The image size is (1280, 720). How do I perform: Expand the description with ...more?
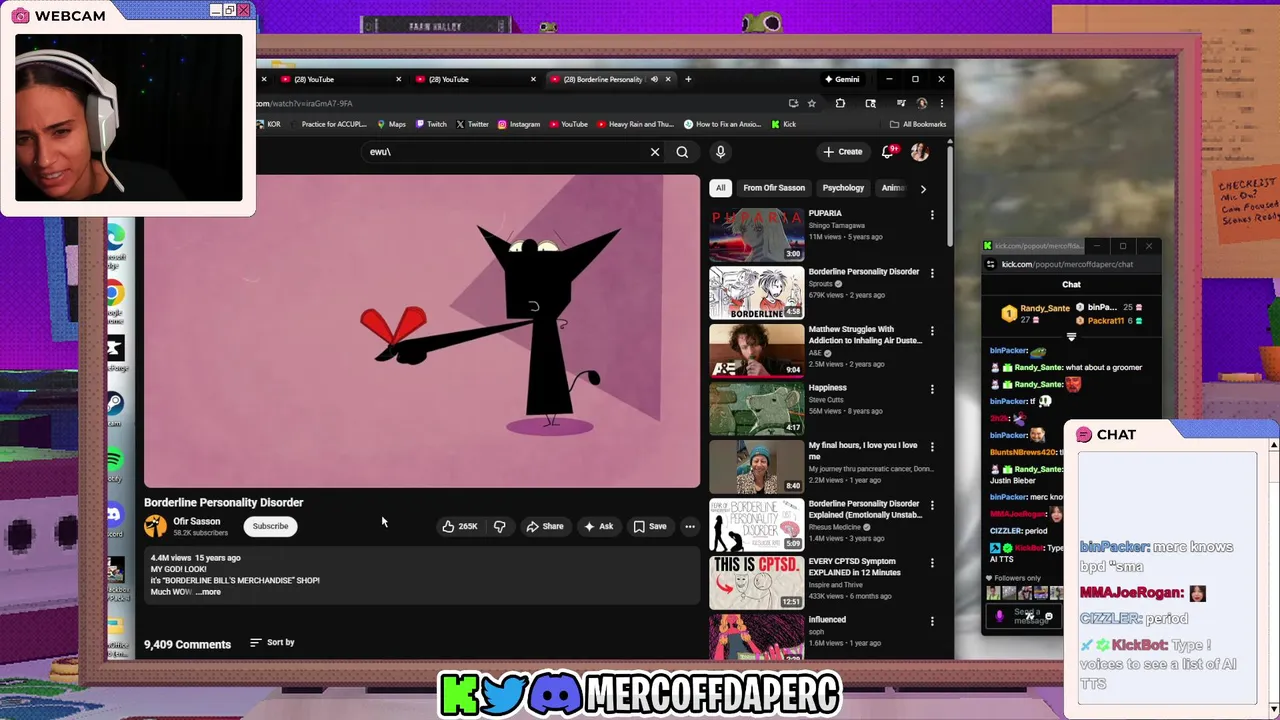tap(208, 592)
